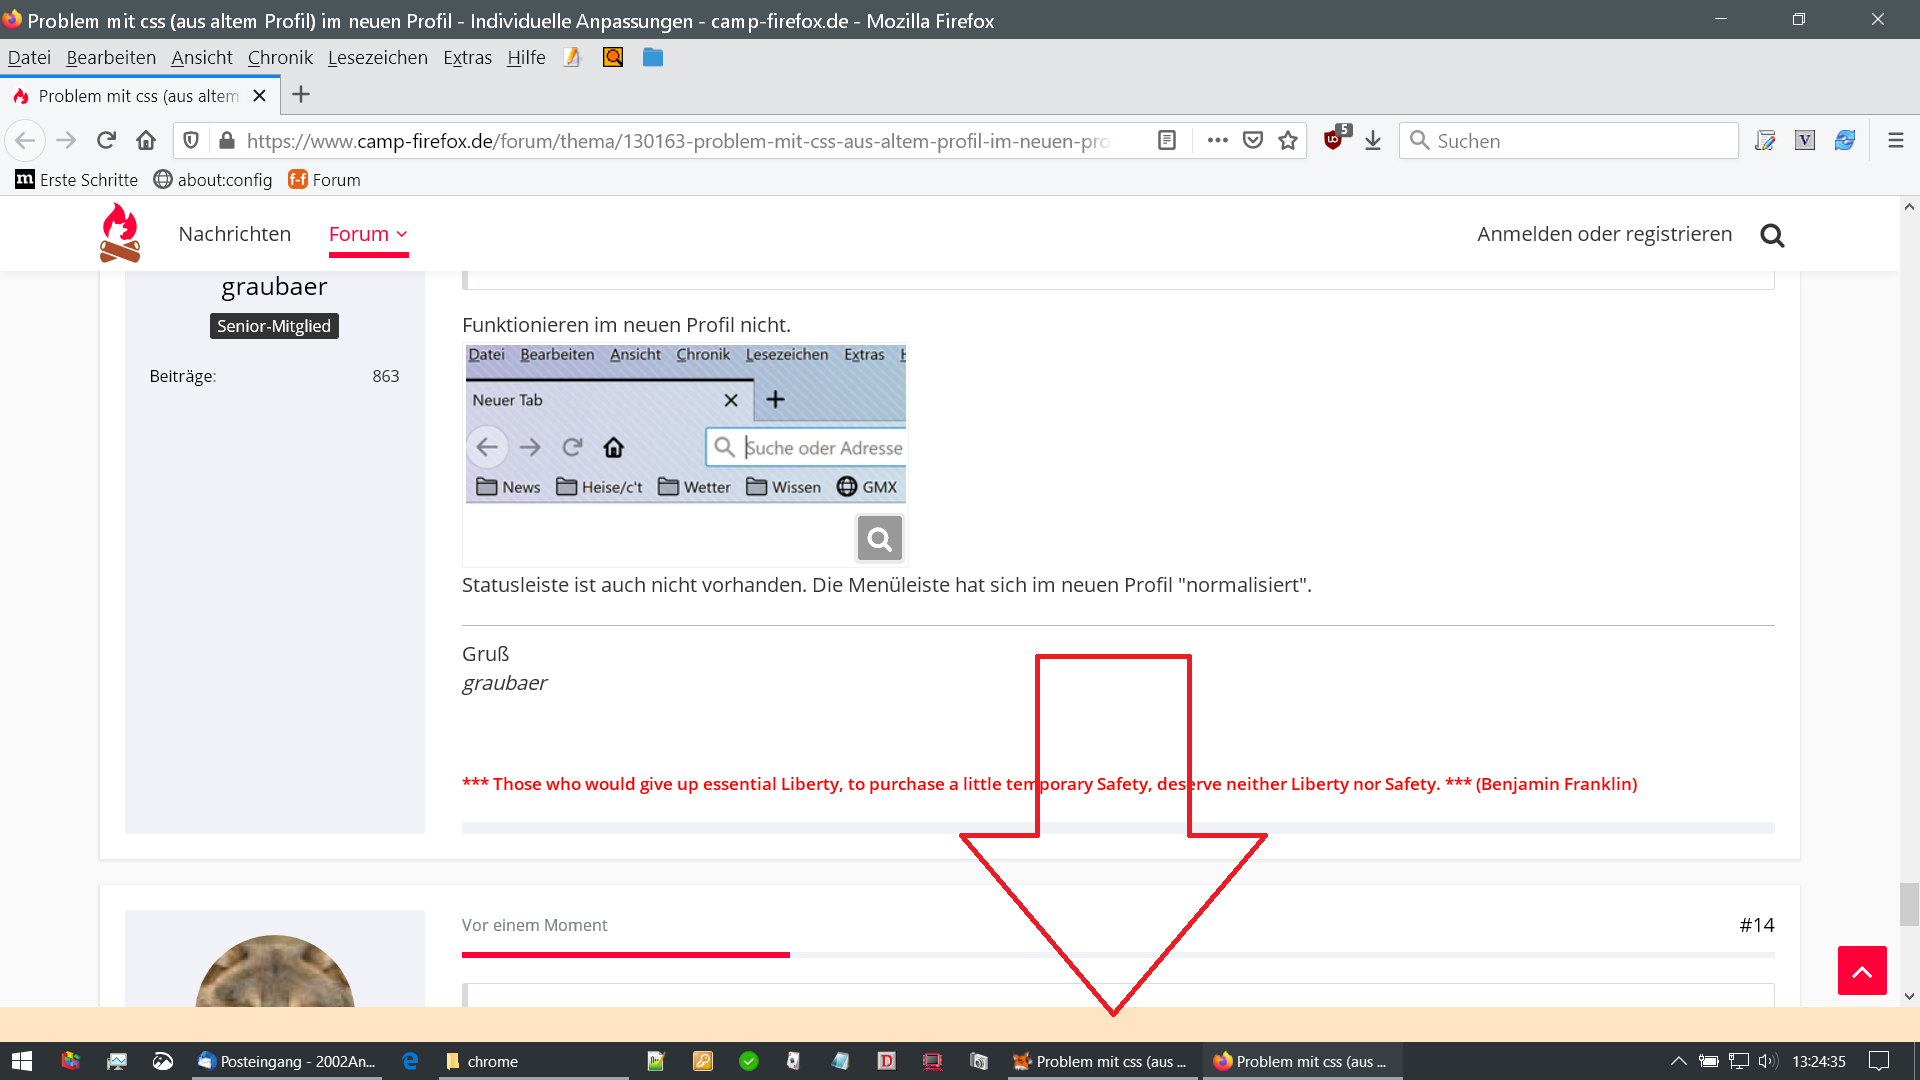Bookmark page with star icon
1920x1080 pixels.
pos(1288,140)
